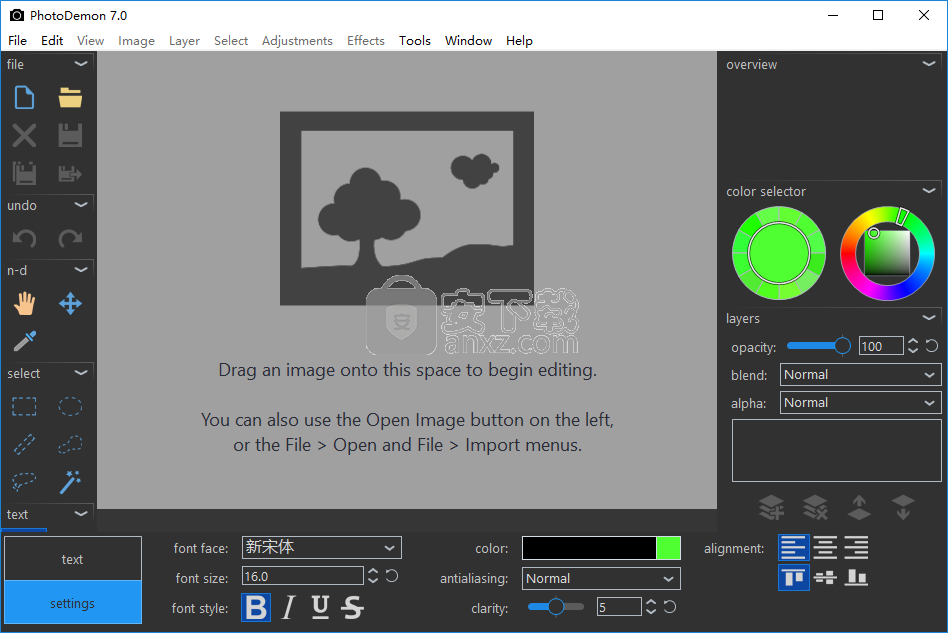Open an image with the folder icon
Image resolution: width=948 pixels, height=633 pixels.
click(70, 97)
